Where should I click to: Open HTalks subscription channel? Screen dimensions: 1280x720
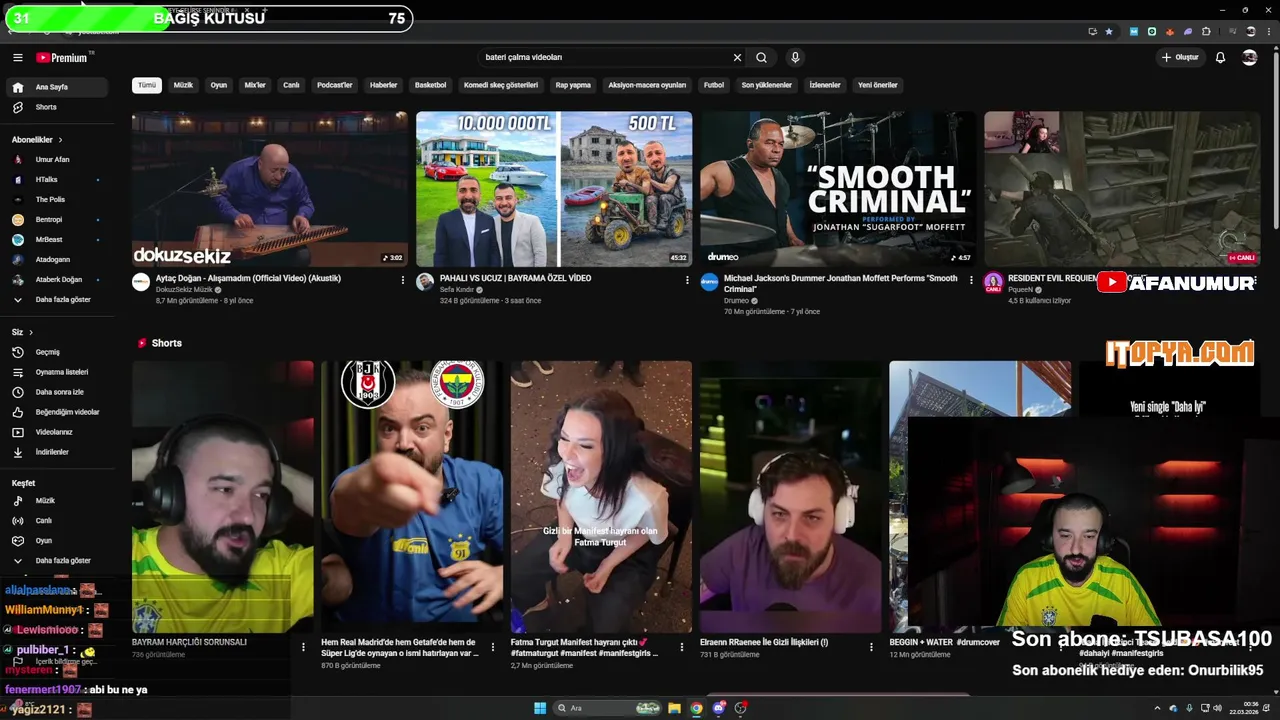click(57, 179)
